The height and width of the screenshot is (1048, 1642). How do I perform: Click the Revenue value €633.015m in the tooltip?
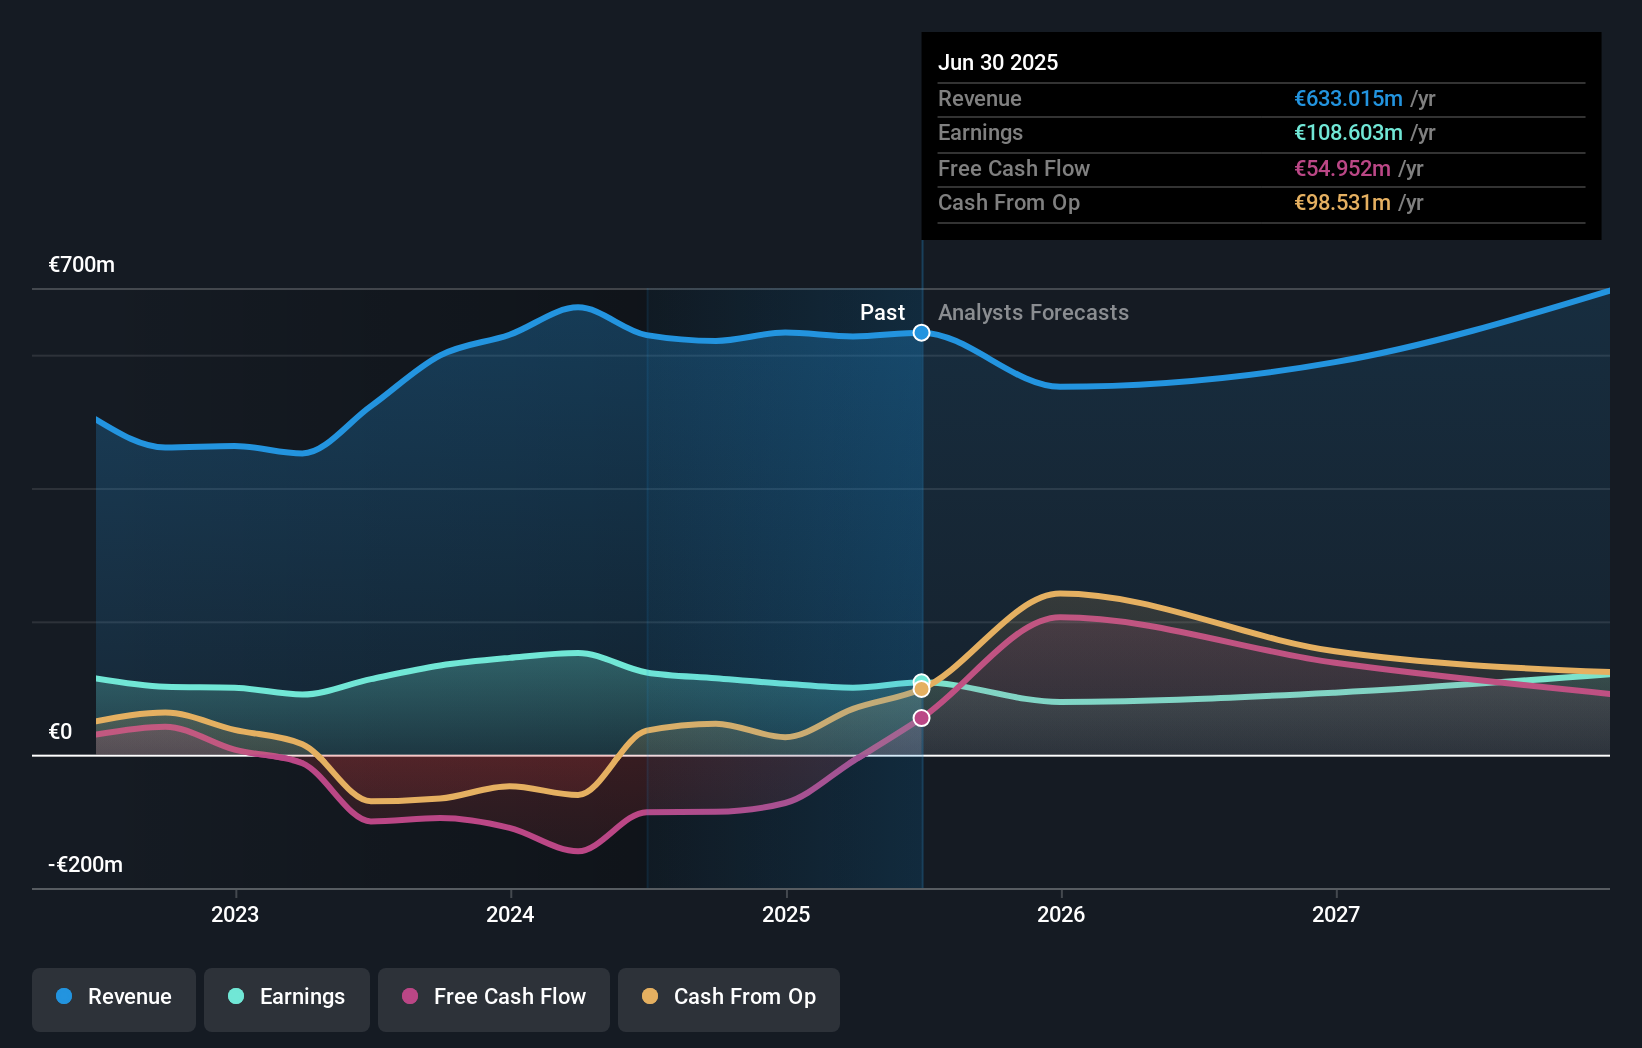tap(1347, 98)
